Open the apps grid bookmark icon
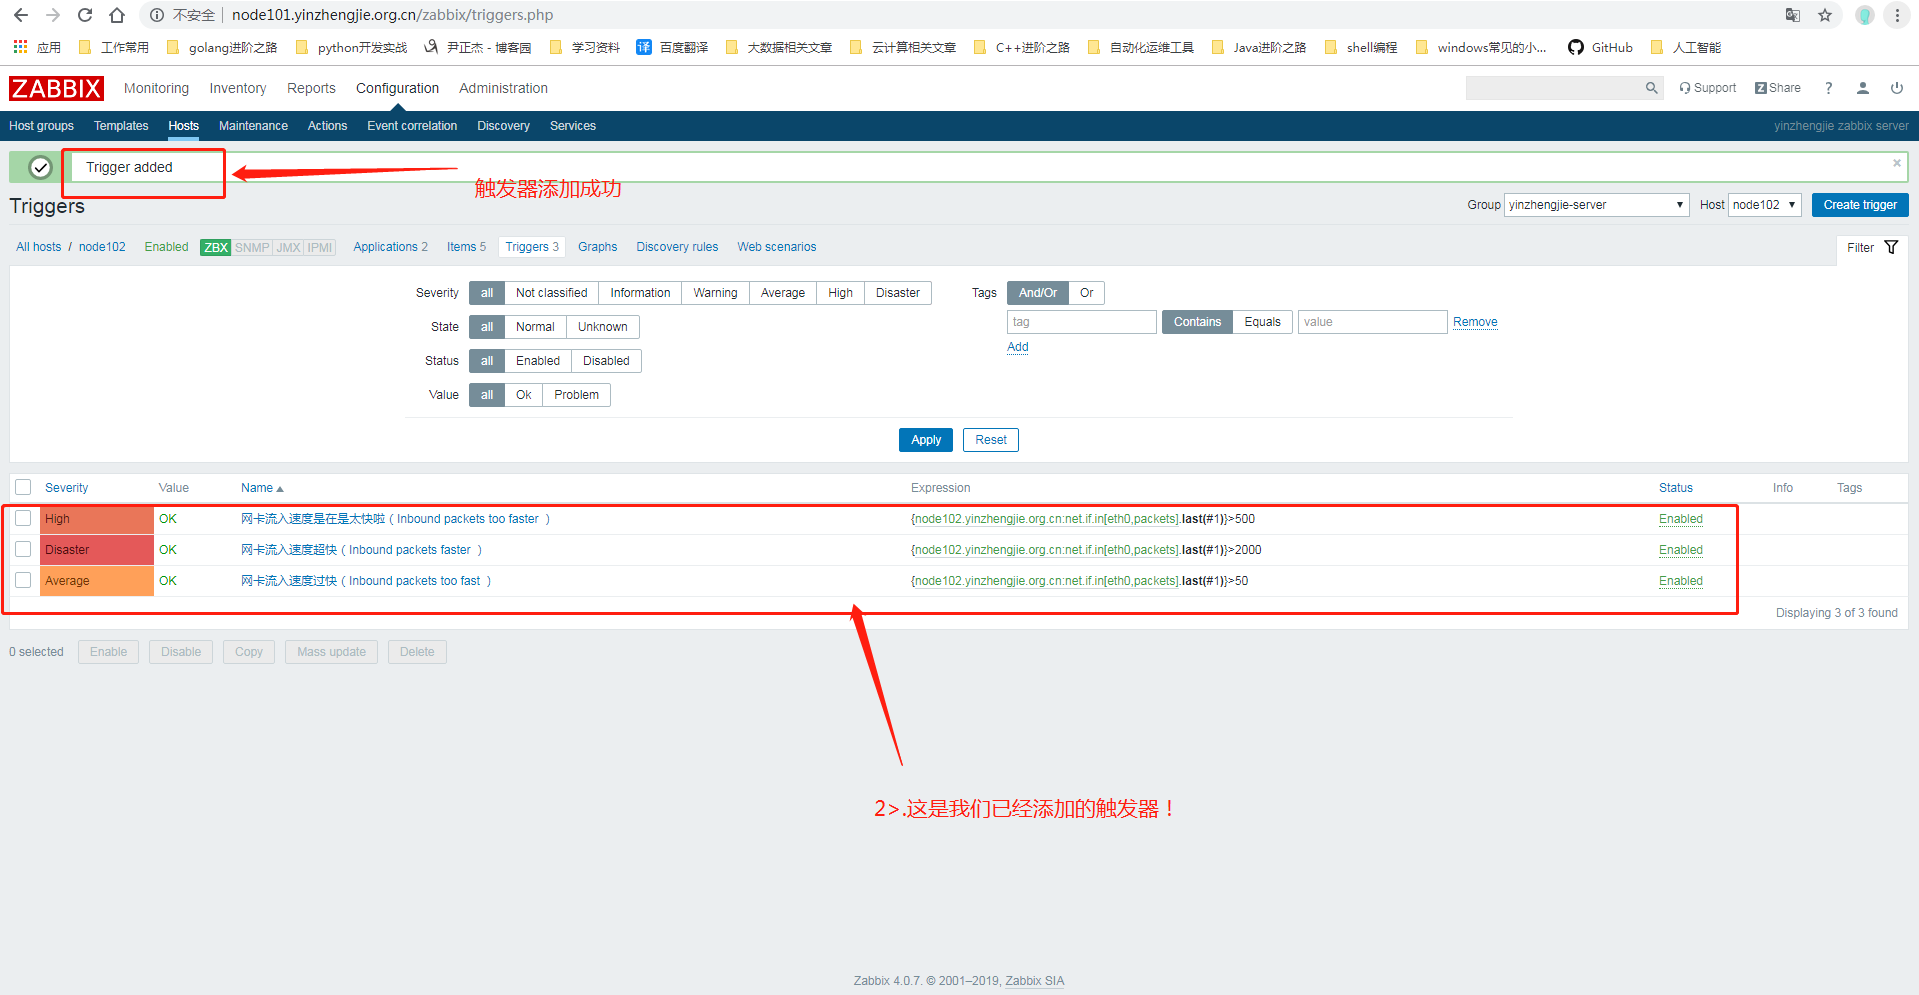The width and height of the screenshot is (1919, 995). coord(20,47)
